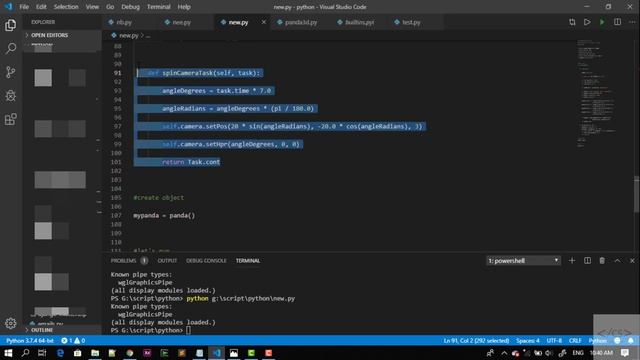Open the File menu

click(x=24, y=7)
